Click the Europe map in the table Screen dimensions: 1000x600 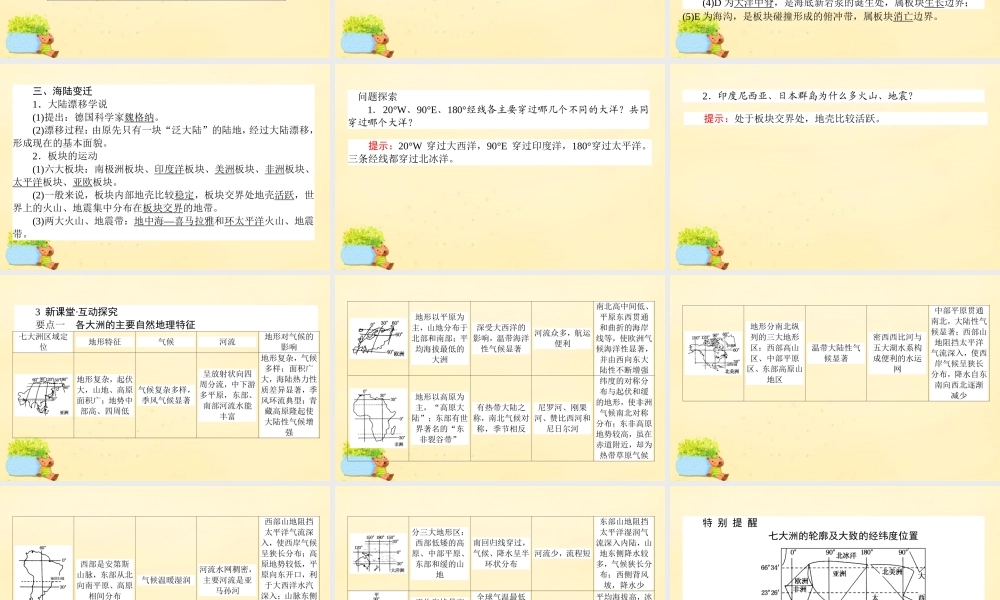coord(378,338)
